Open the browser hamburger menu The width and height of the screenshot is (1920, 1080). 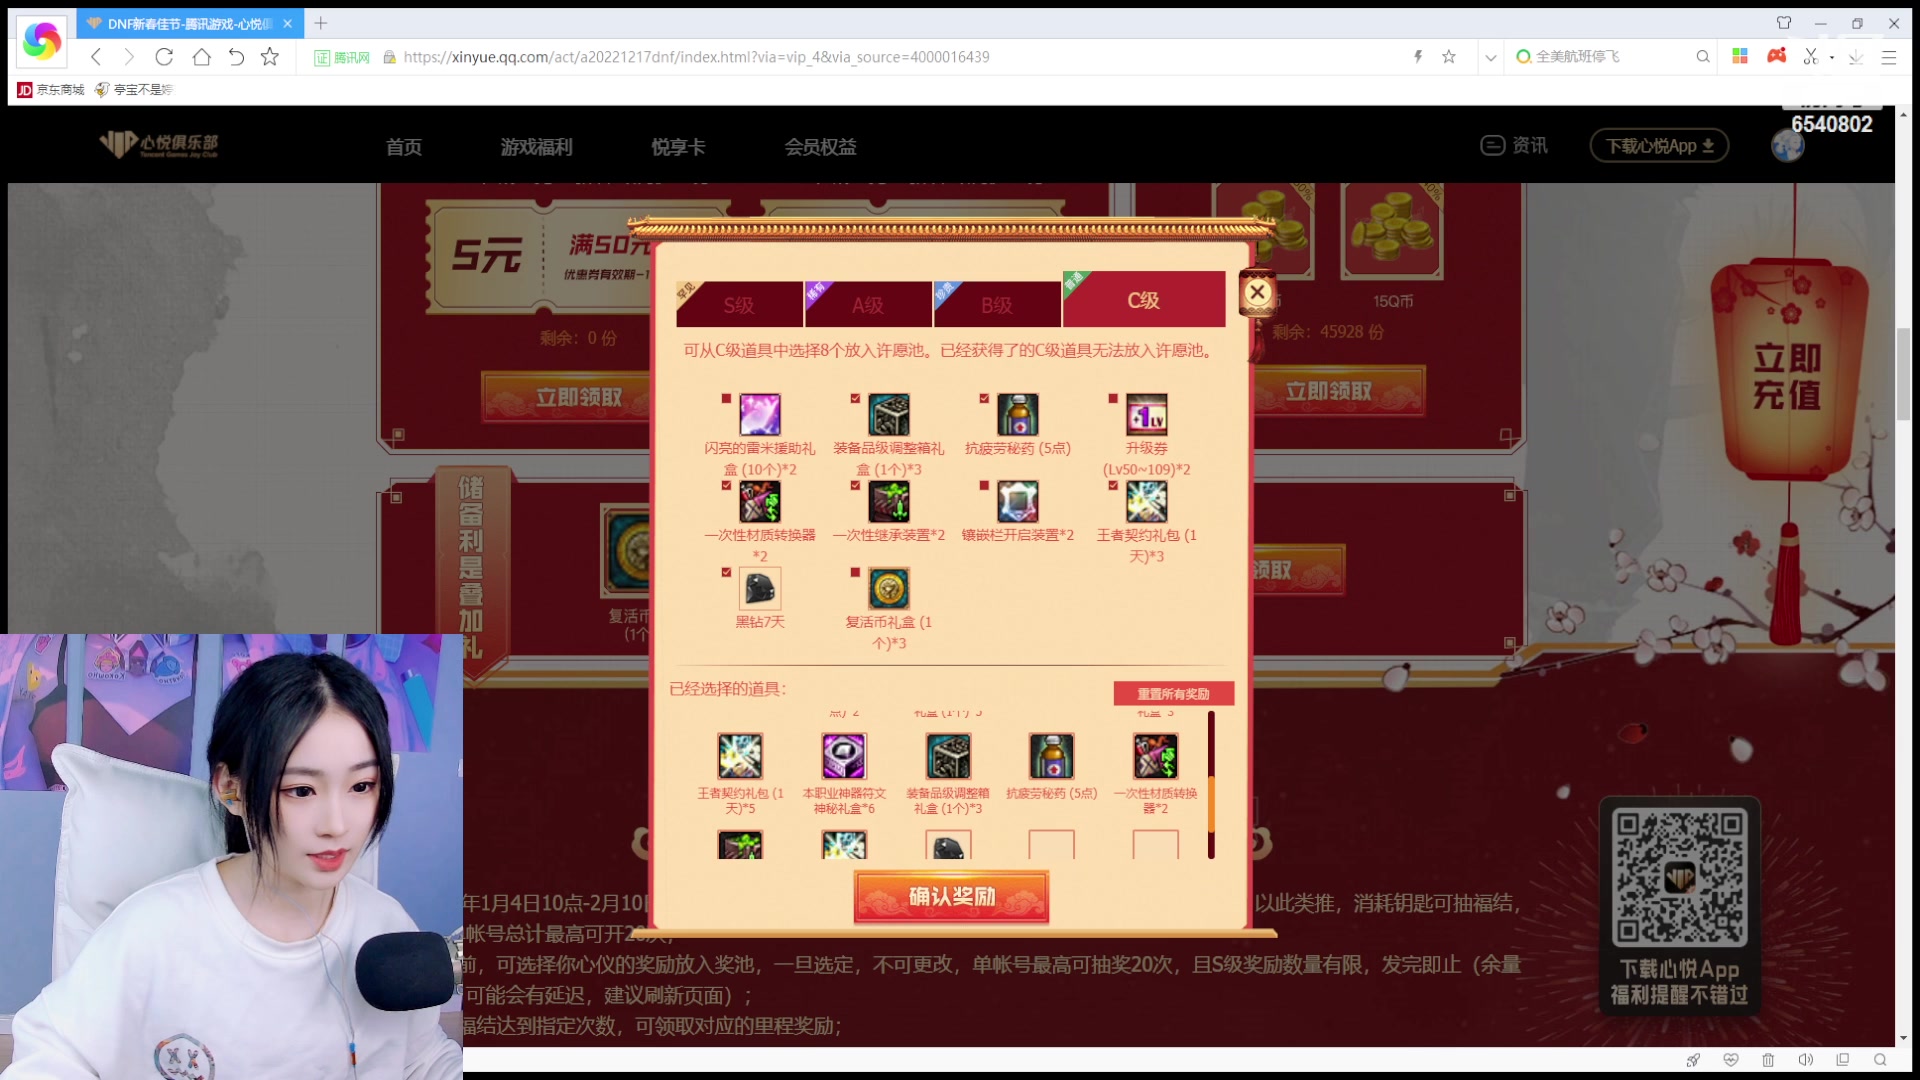tap(1889, 57)
